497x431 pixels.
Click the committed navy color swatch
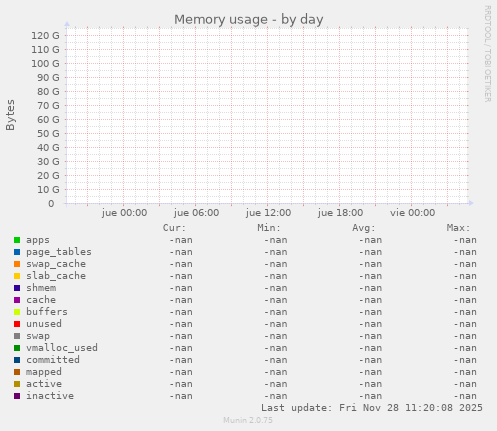pyautogui.click(x=17, y=360)
